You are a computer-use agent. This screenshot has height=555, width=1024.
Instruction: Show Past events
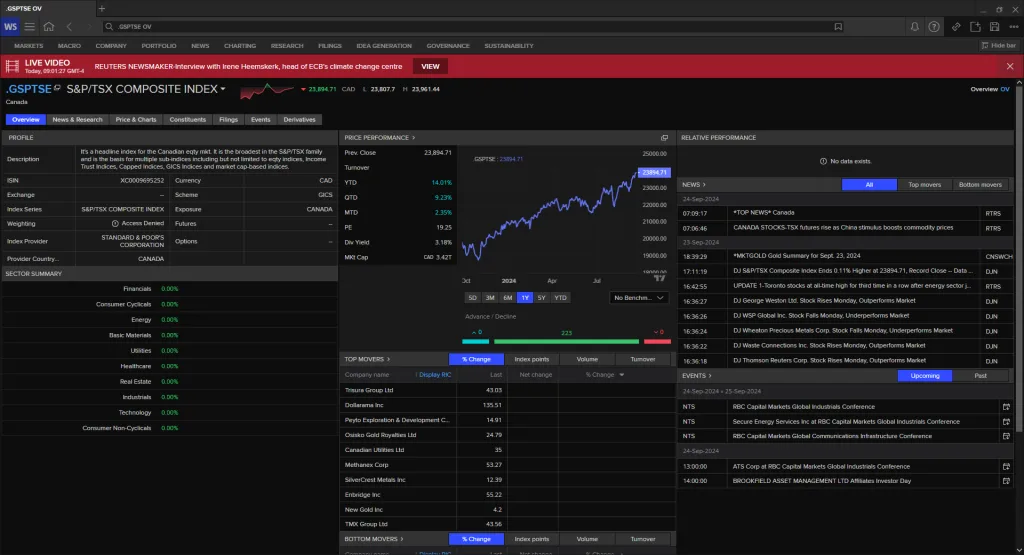[x=980, y=375]
